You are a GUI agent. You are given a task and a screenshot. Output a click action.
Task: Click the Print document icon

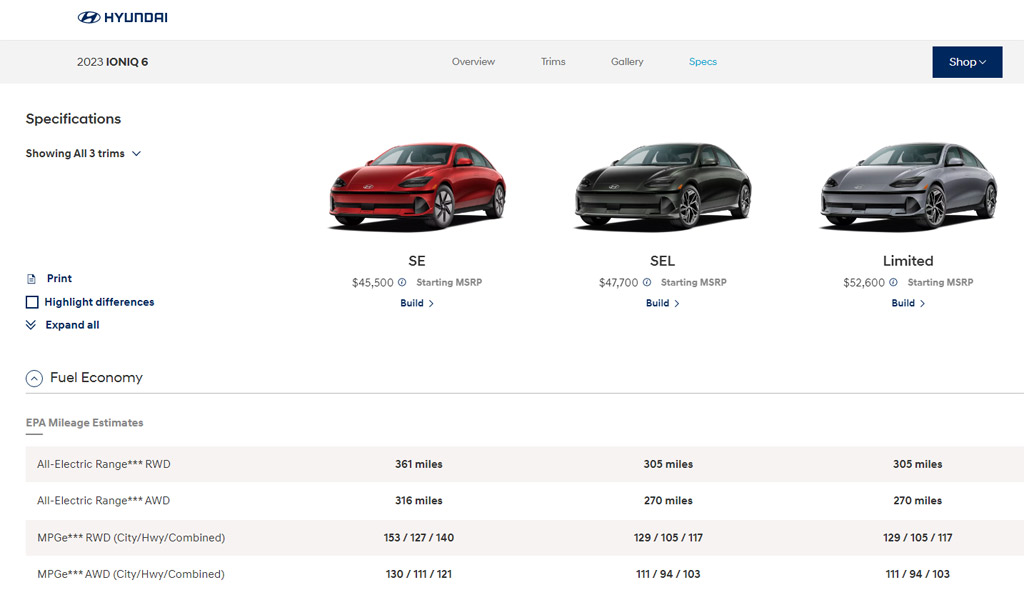[x=31, y=279]
